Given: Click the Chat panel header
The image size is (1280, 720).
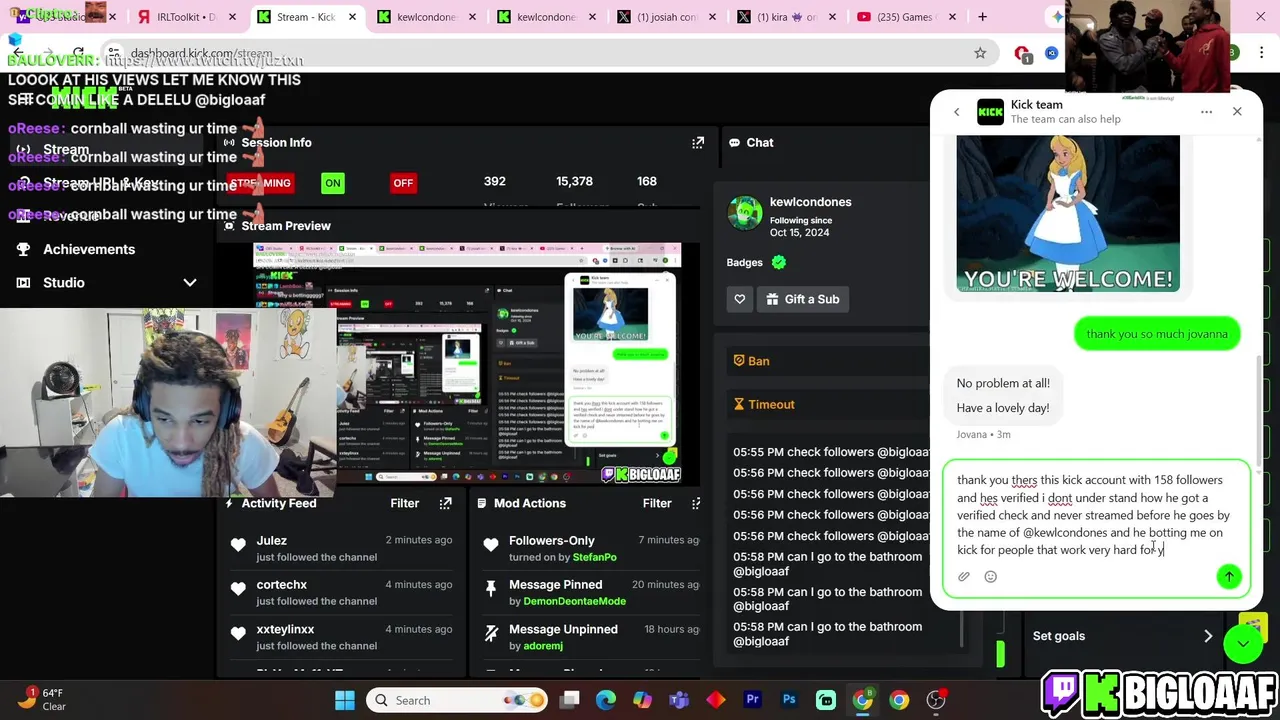Looking at the screenshot, I should click(x=750, y=143).
